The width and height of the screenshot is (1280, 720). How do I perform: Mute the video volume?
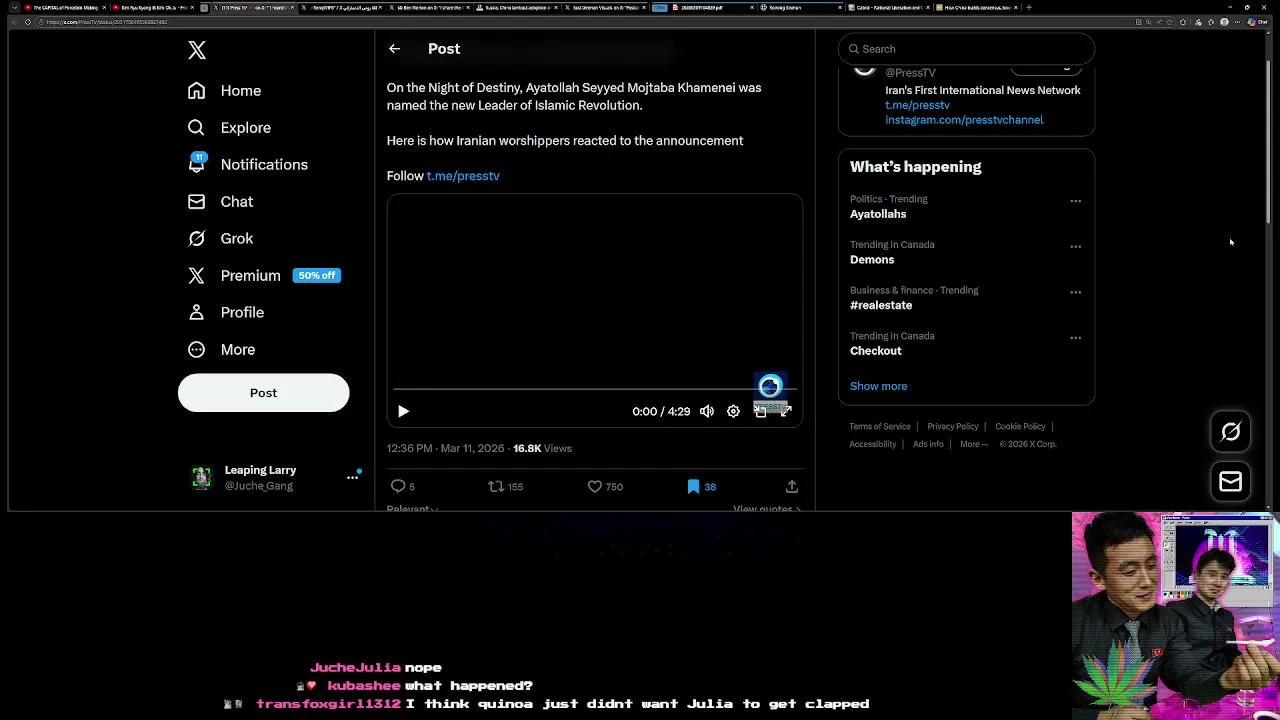pos(707,411)
